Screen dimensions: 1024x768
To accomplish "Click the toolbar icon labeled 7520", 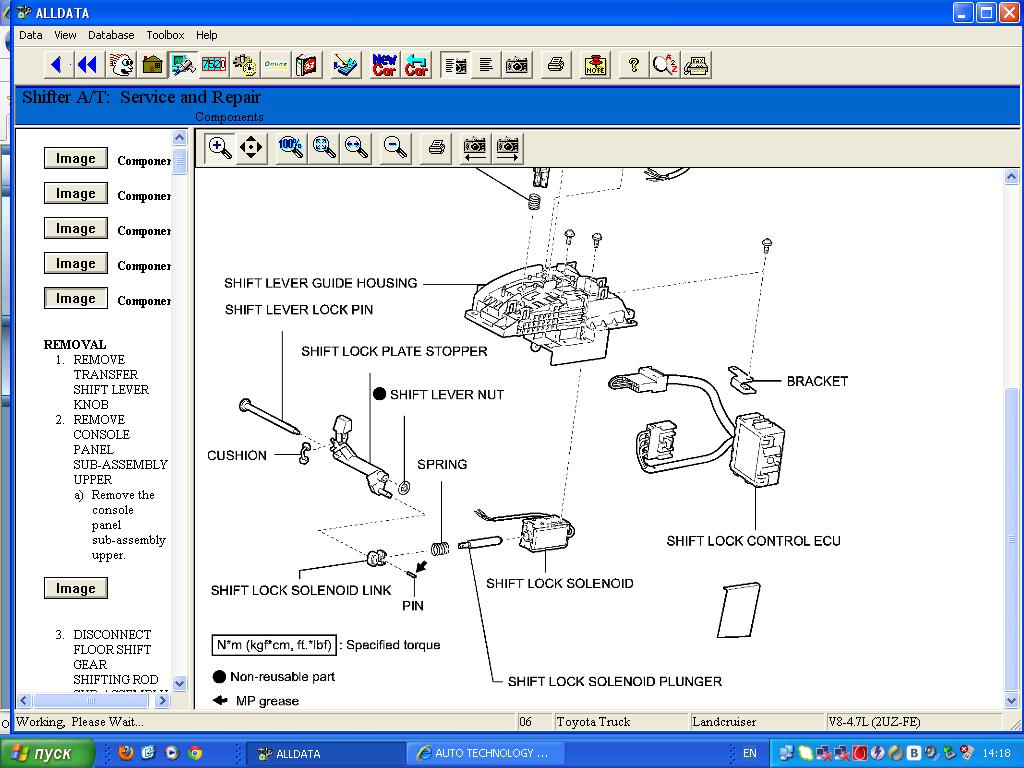I will 214,65.
